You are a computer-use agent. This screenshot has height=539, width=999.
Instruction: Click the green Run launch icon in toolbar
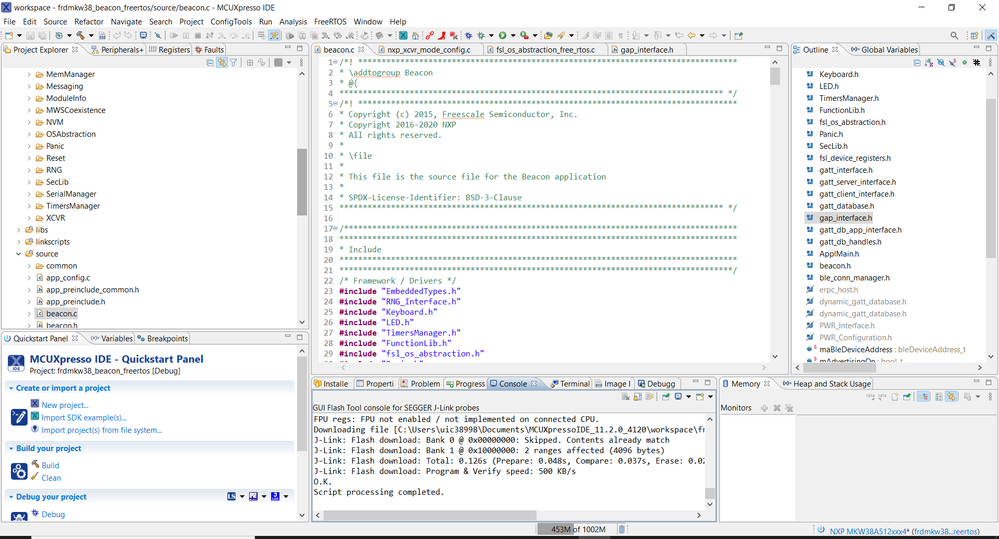(503, 35)
